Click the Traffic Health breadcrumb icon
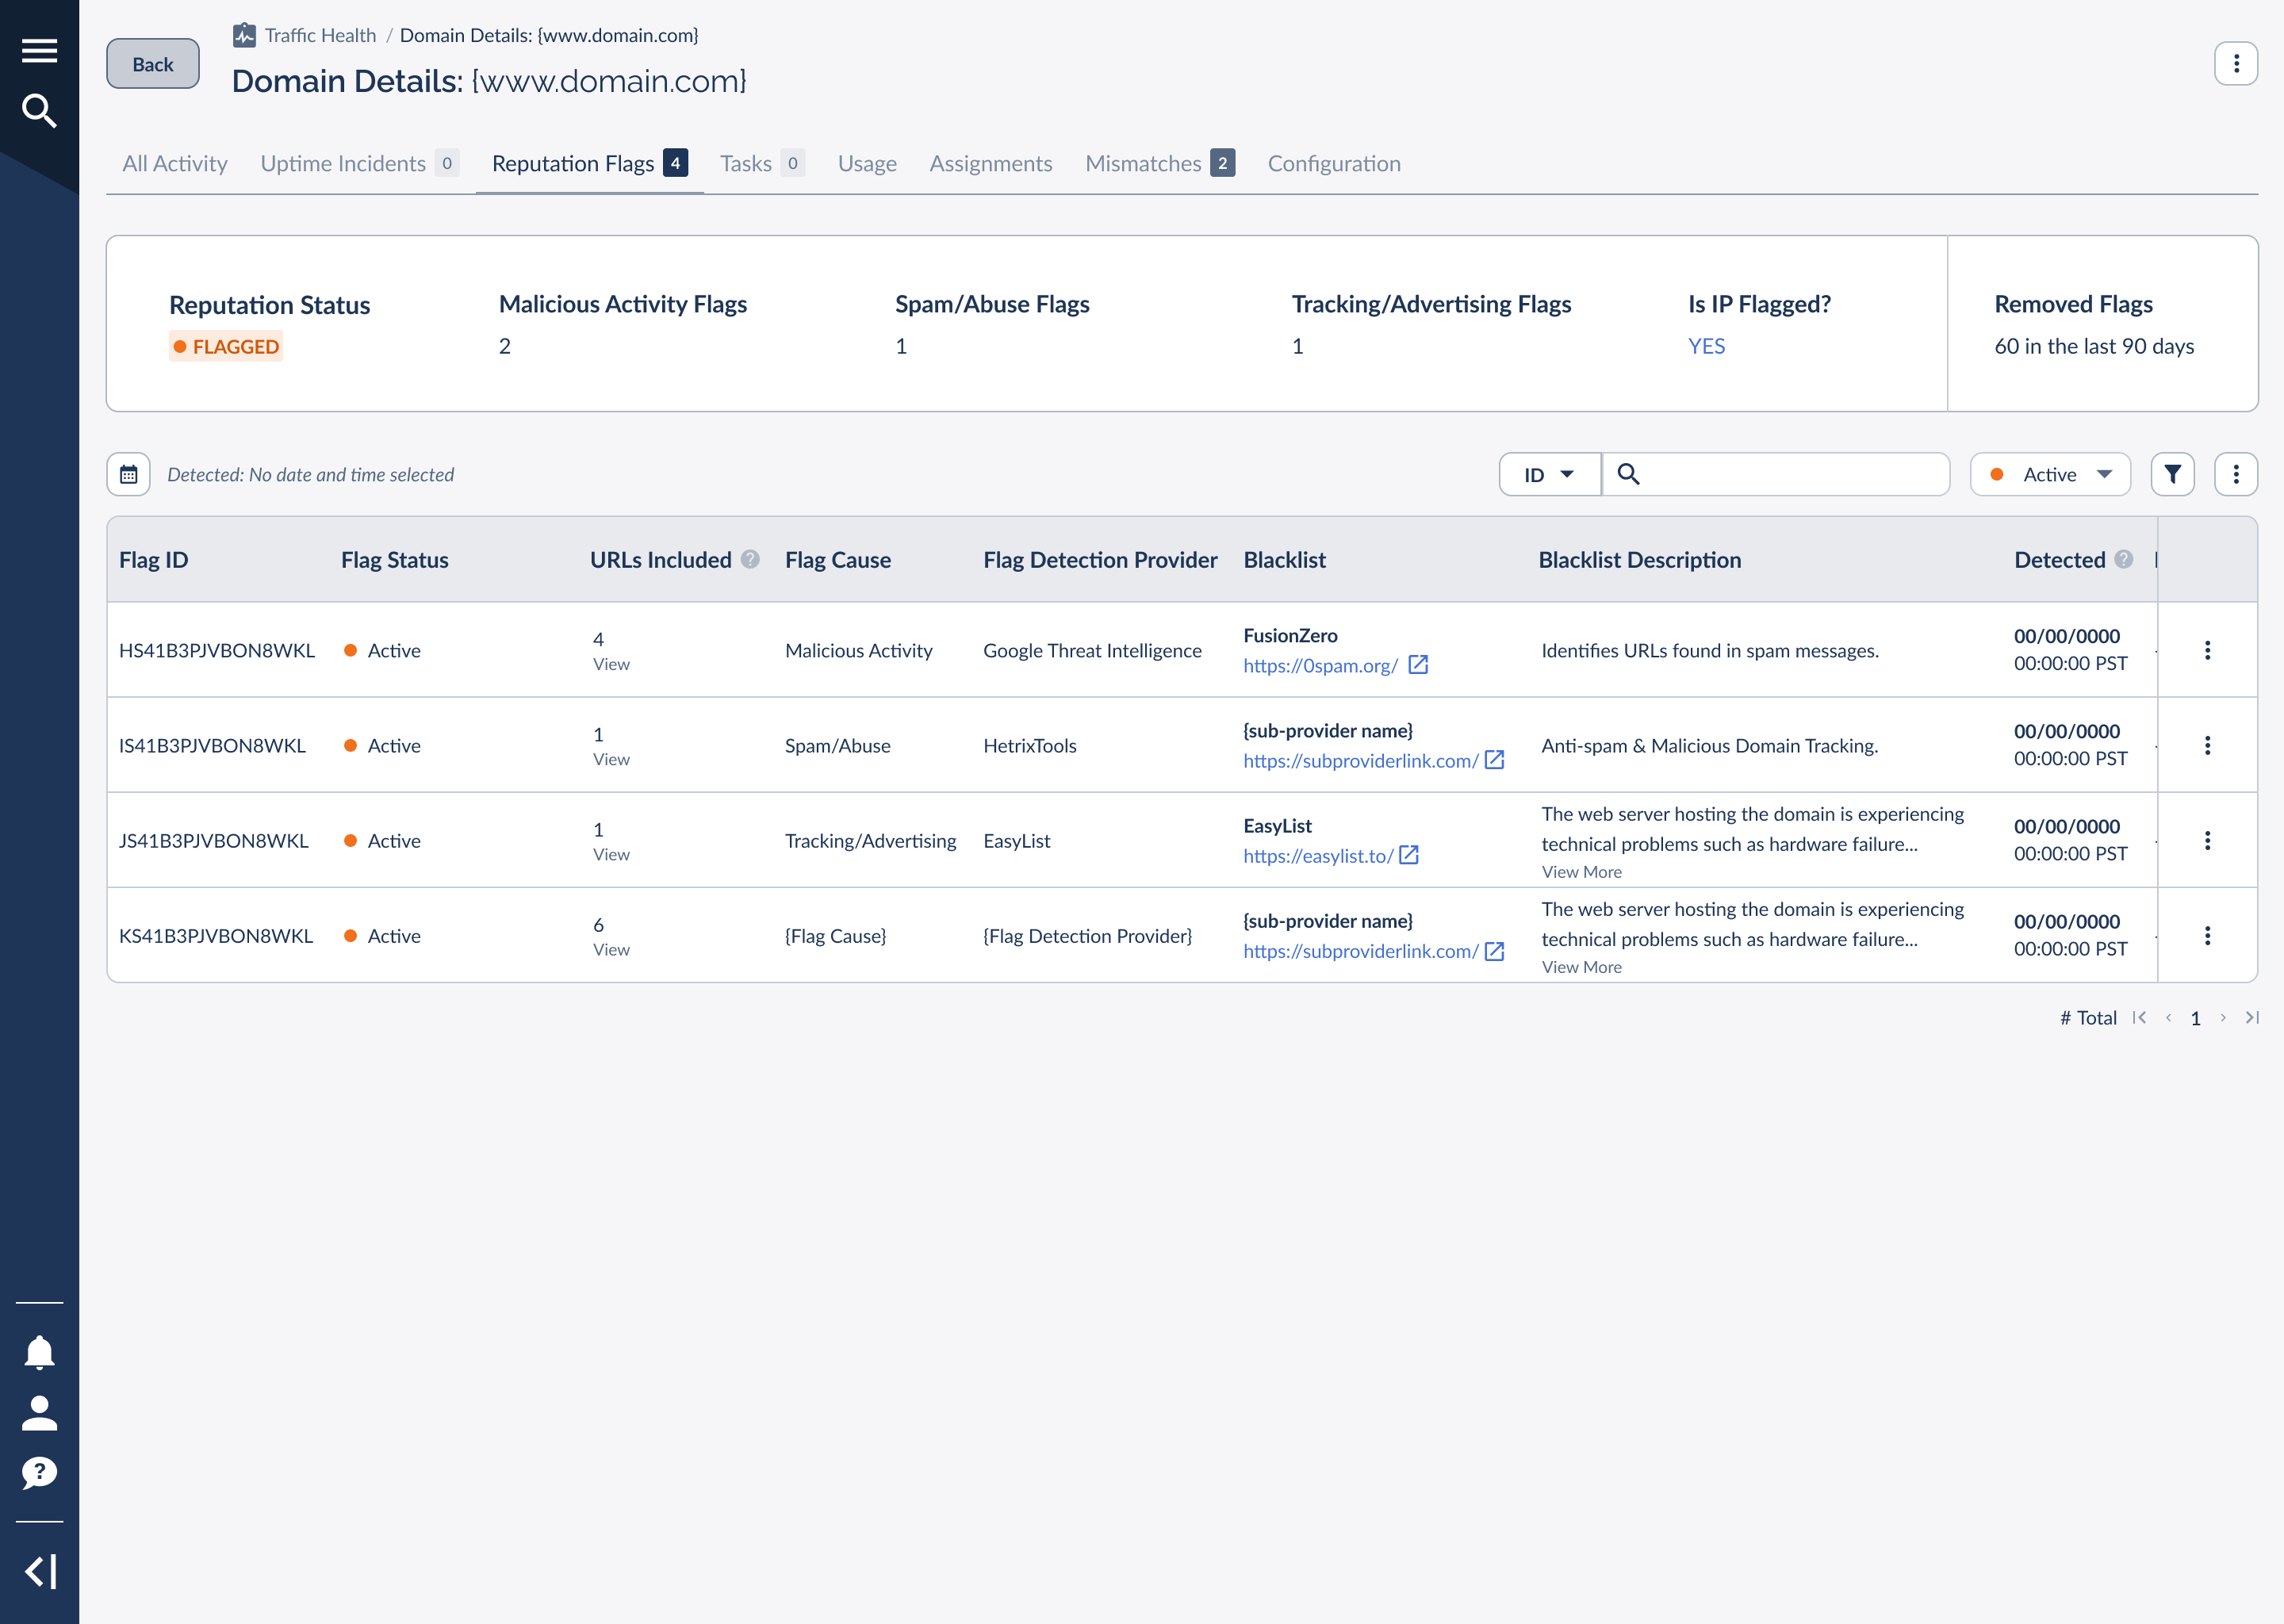This screenshot has height=1624, width=2284. [244, 35]
